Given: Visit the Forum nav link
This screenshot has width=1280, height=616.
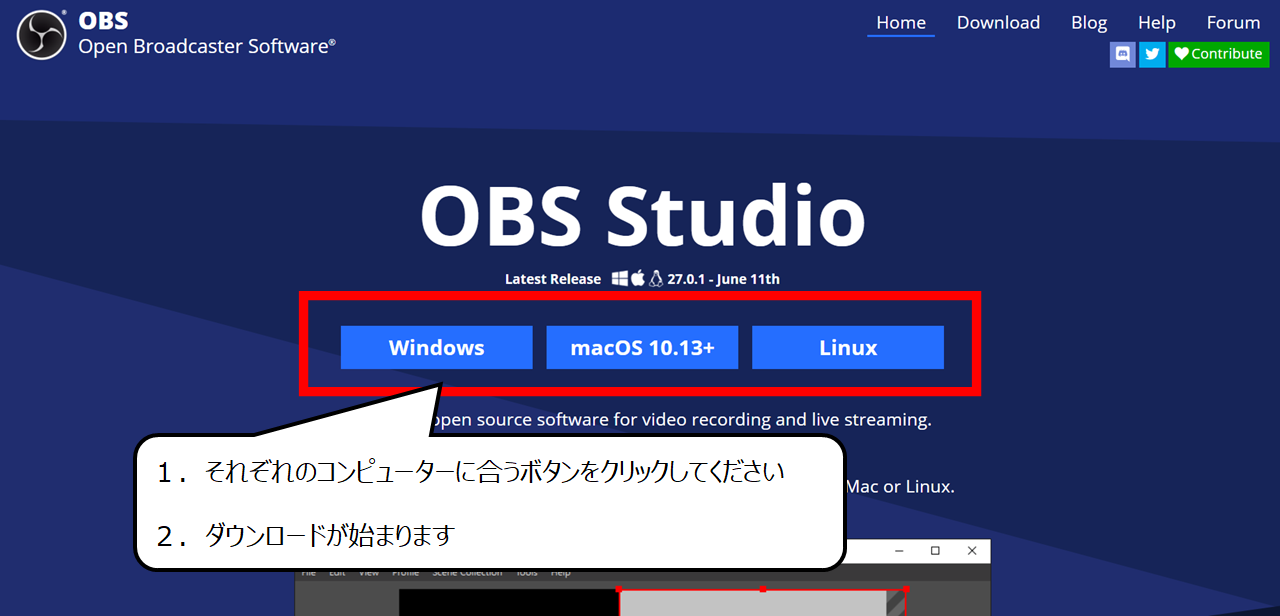Looking at the screenshot, I should tap(1233, 23).
